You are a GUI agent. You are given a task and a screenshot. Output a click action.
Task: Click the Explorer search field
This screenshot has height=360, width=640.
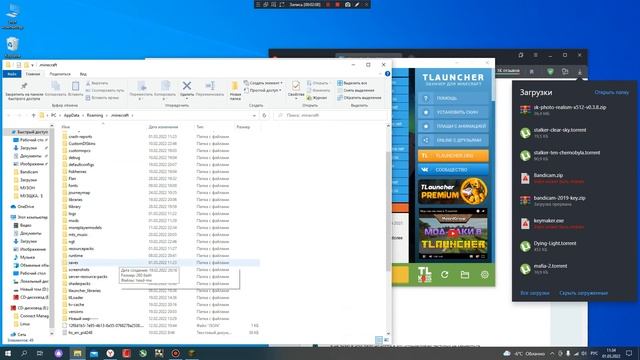point(331,116)
